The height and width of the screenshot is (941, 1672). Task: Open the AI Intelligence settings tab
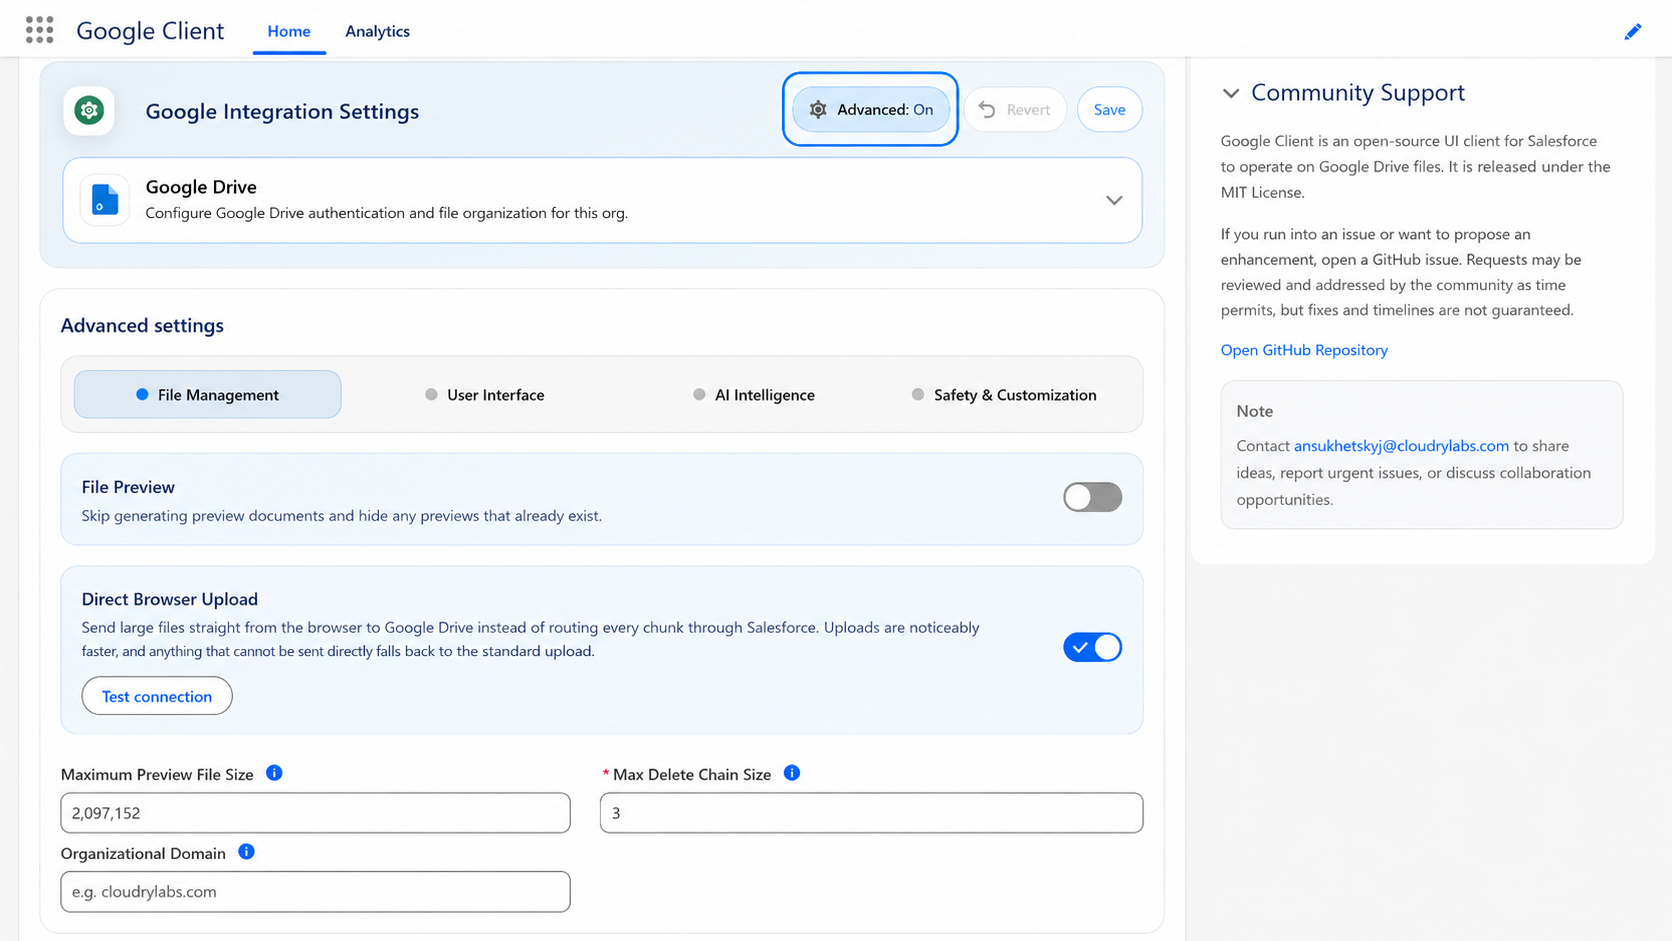[754, 395]
